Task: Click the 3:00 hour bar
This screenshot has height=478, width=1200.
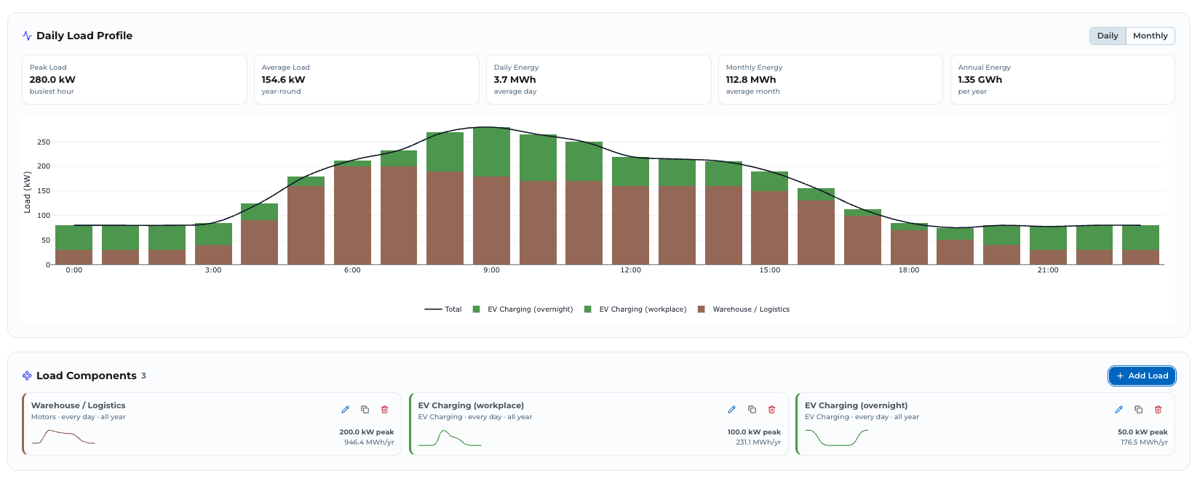Action: 213,244
